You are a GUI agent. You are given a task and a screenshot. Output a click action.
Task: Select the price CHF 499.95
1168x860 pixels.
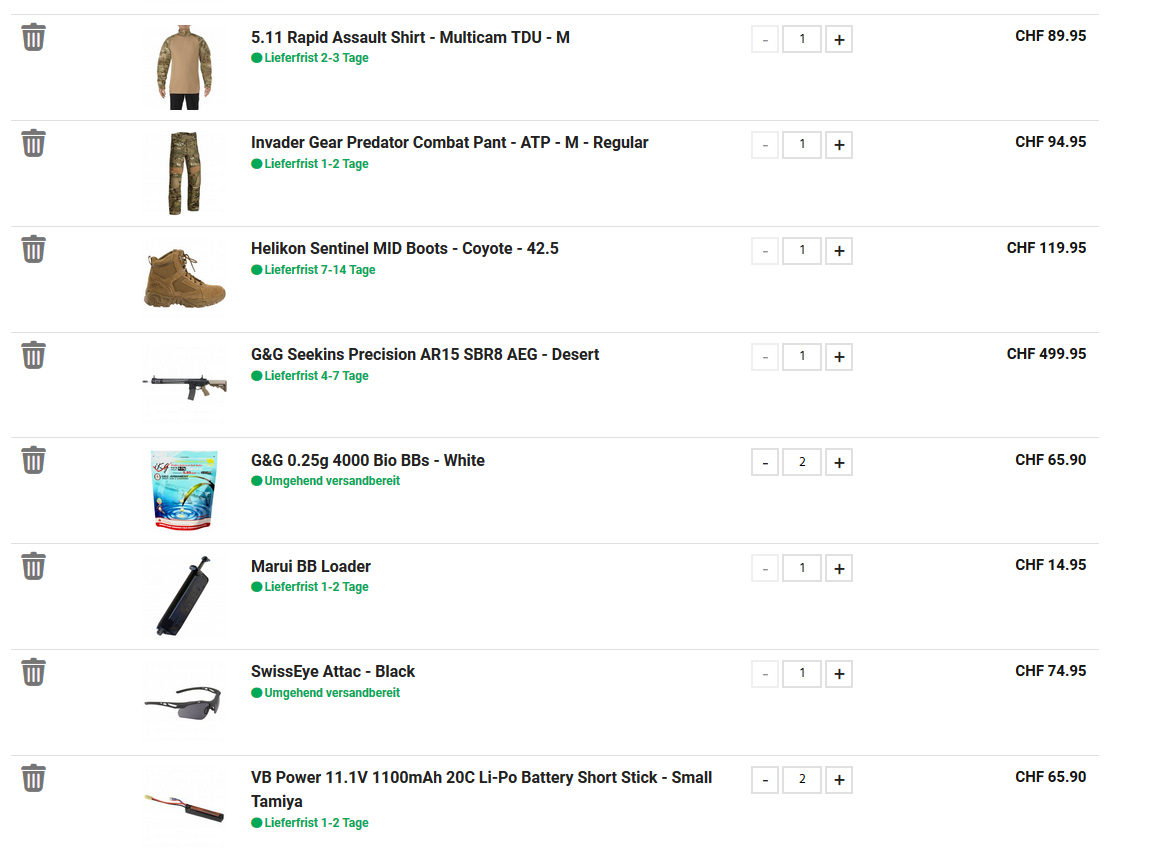(1046, 354)
